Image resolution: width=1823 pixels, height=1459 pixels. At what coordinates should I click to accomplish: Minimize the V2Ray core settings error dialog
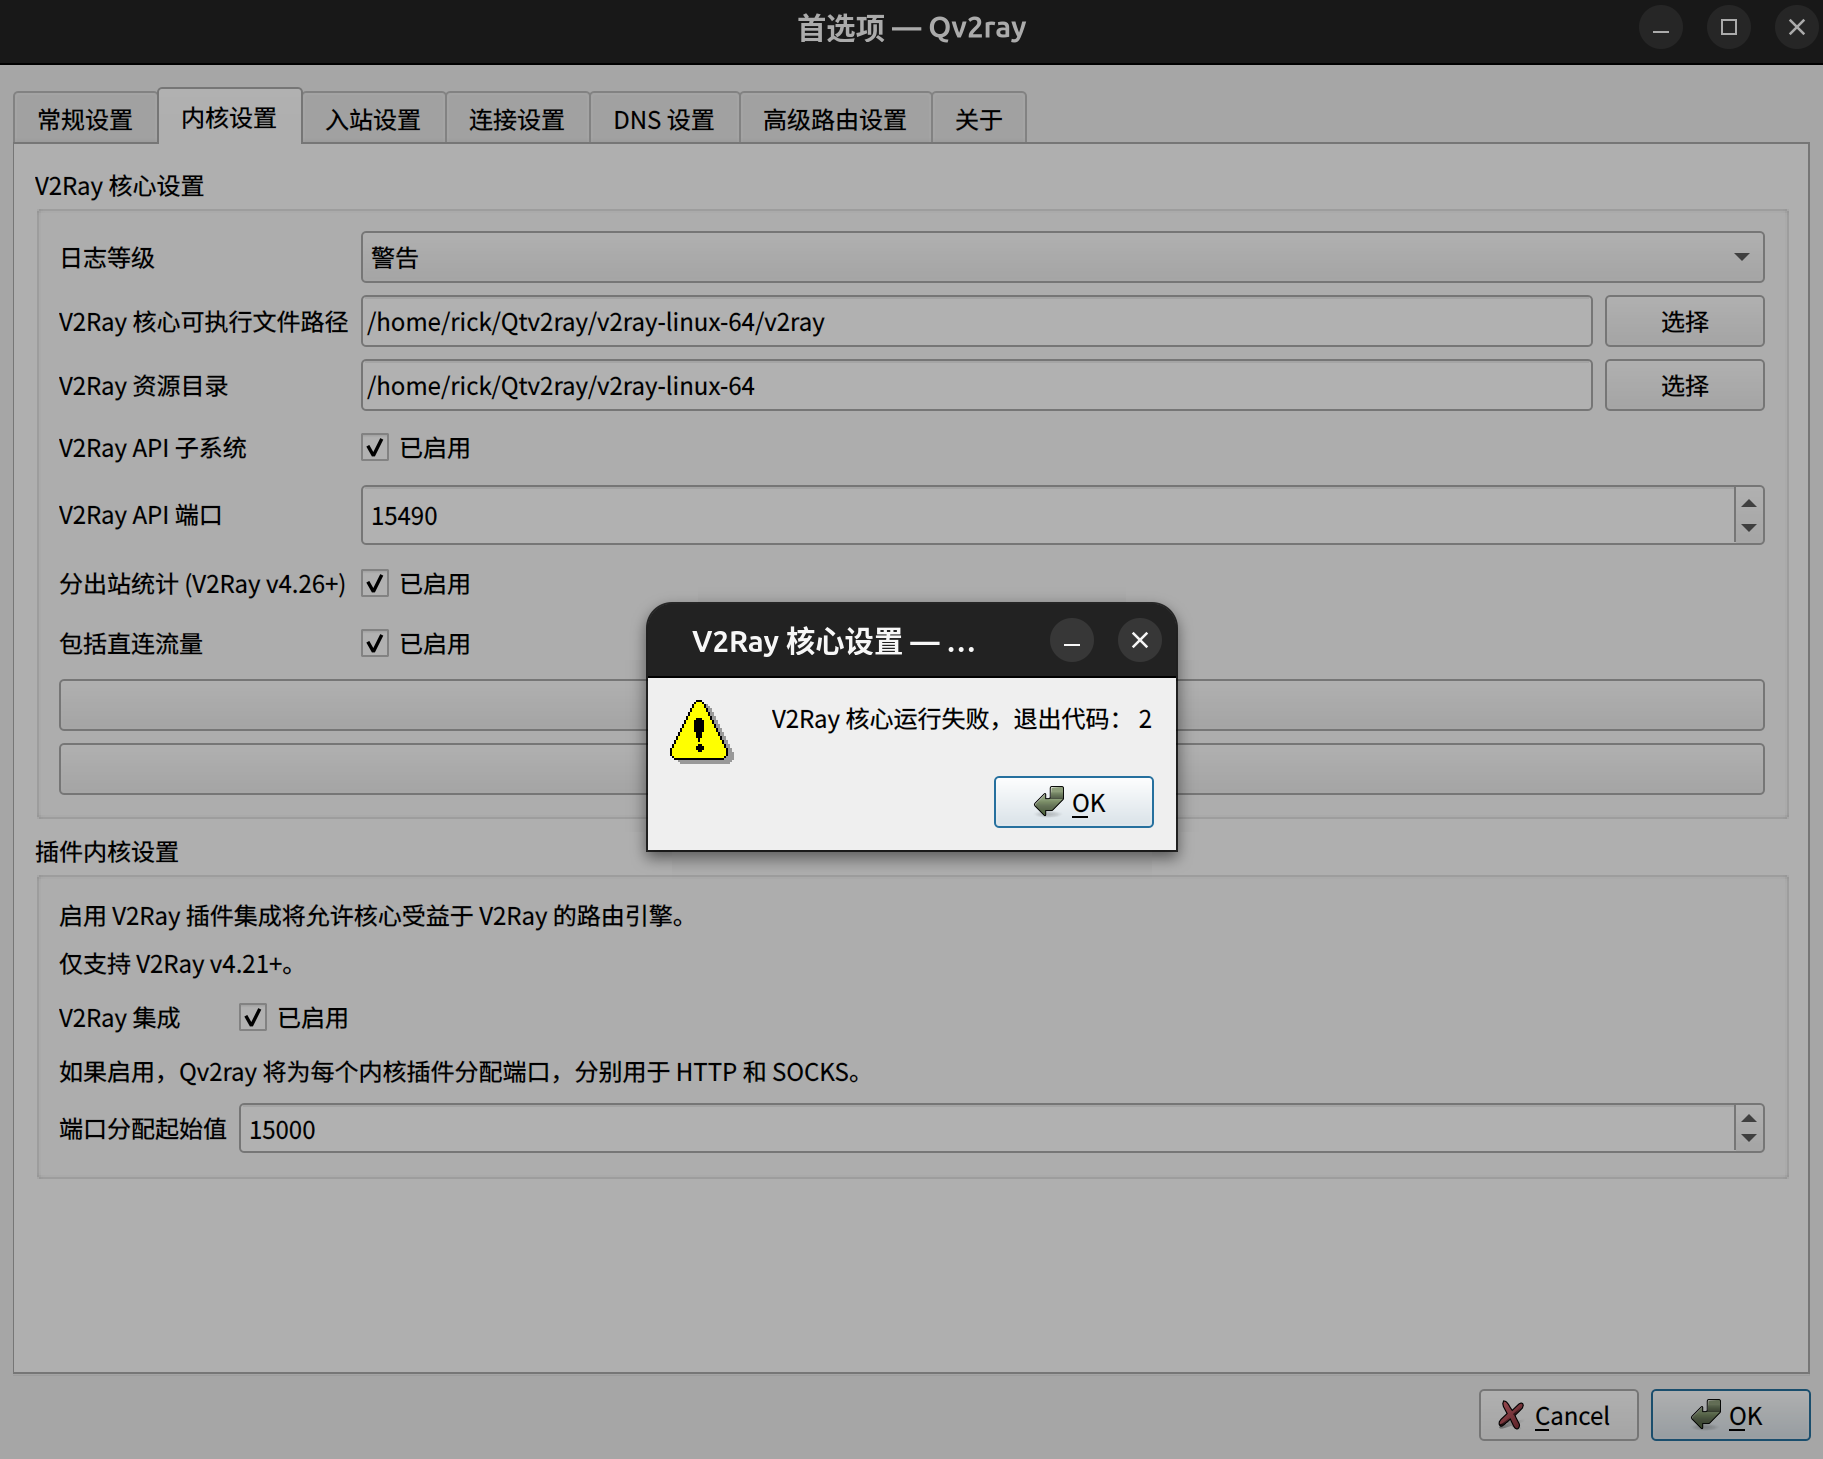pos(1072,641)
